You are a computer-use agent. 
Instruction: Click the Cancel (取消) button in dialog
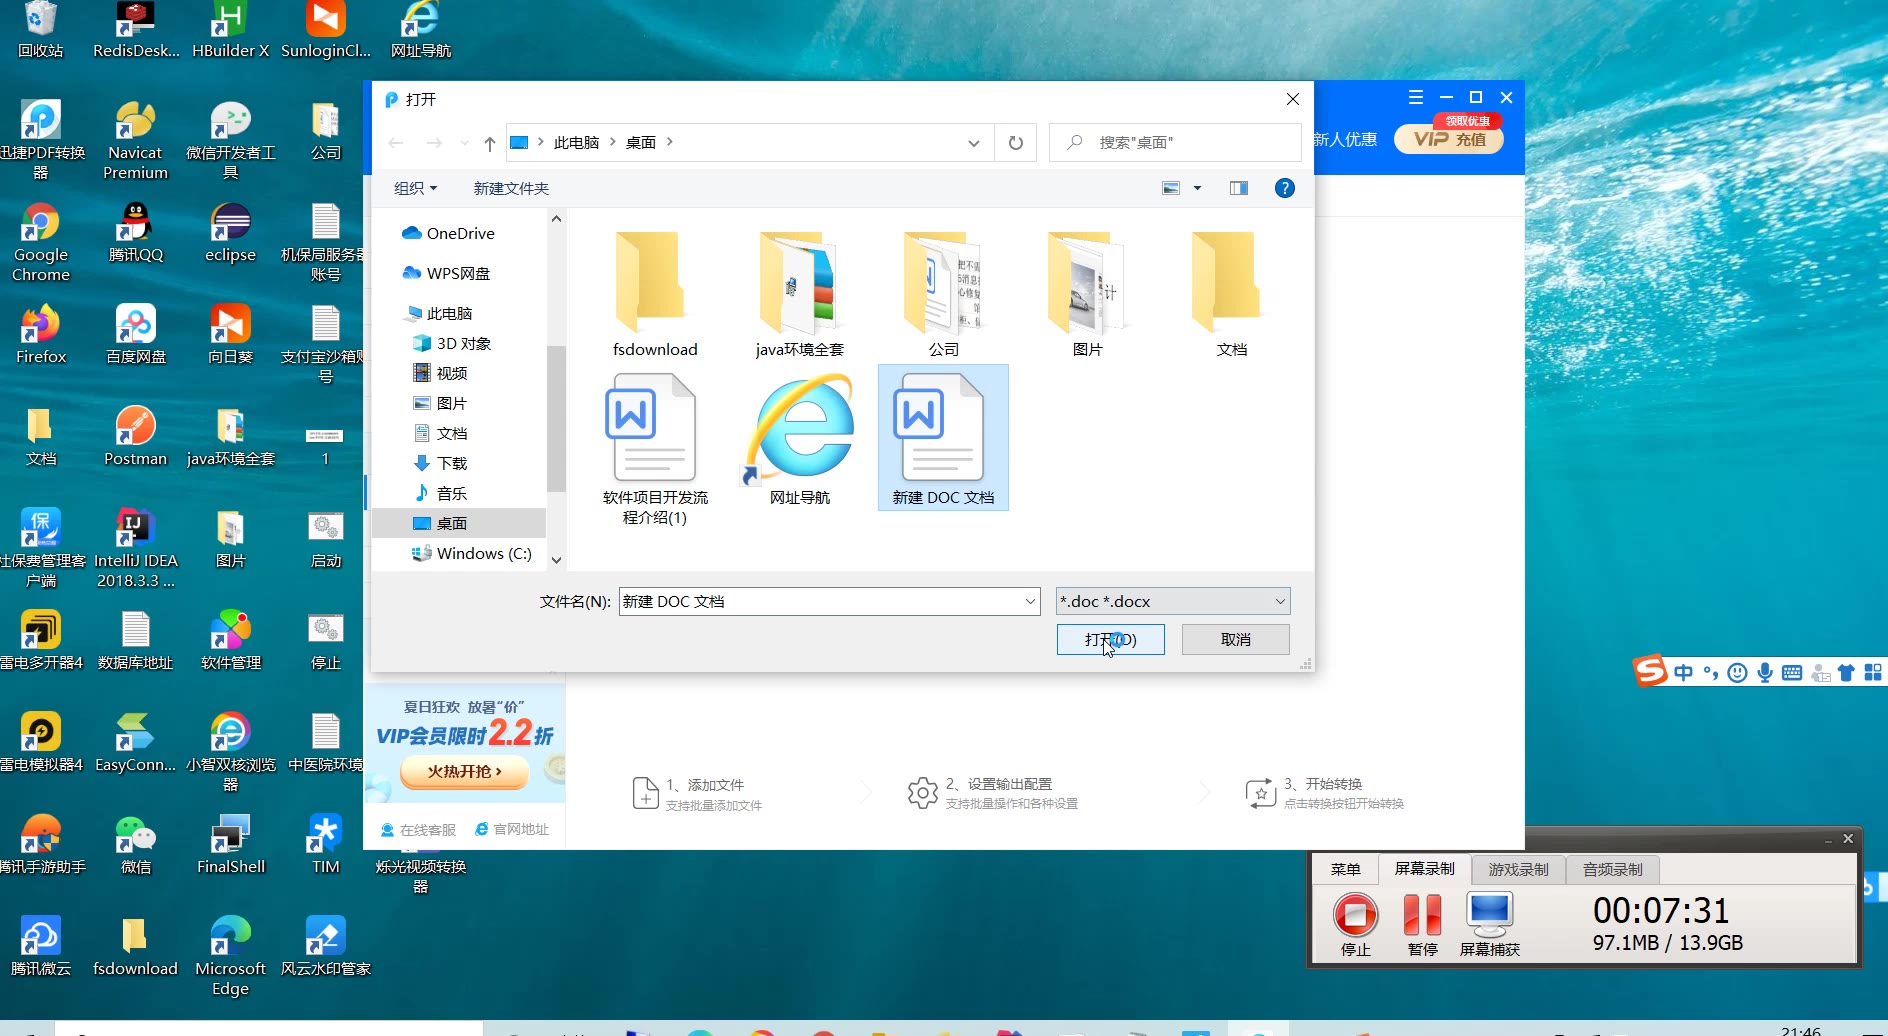point(1235,640)
